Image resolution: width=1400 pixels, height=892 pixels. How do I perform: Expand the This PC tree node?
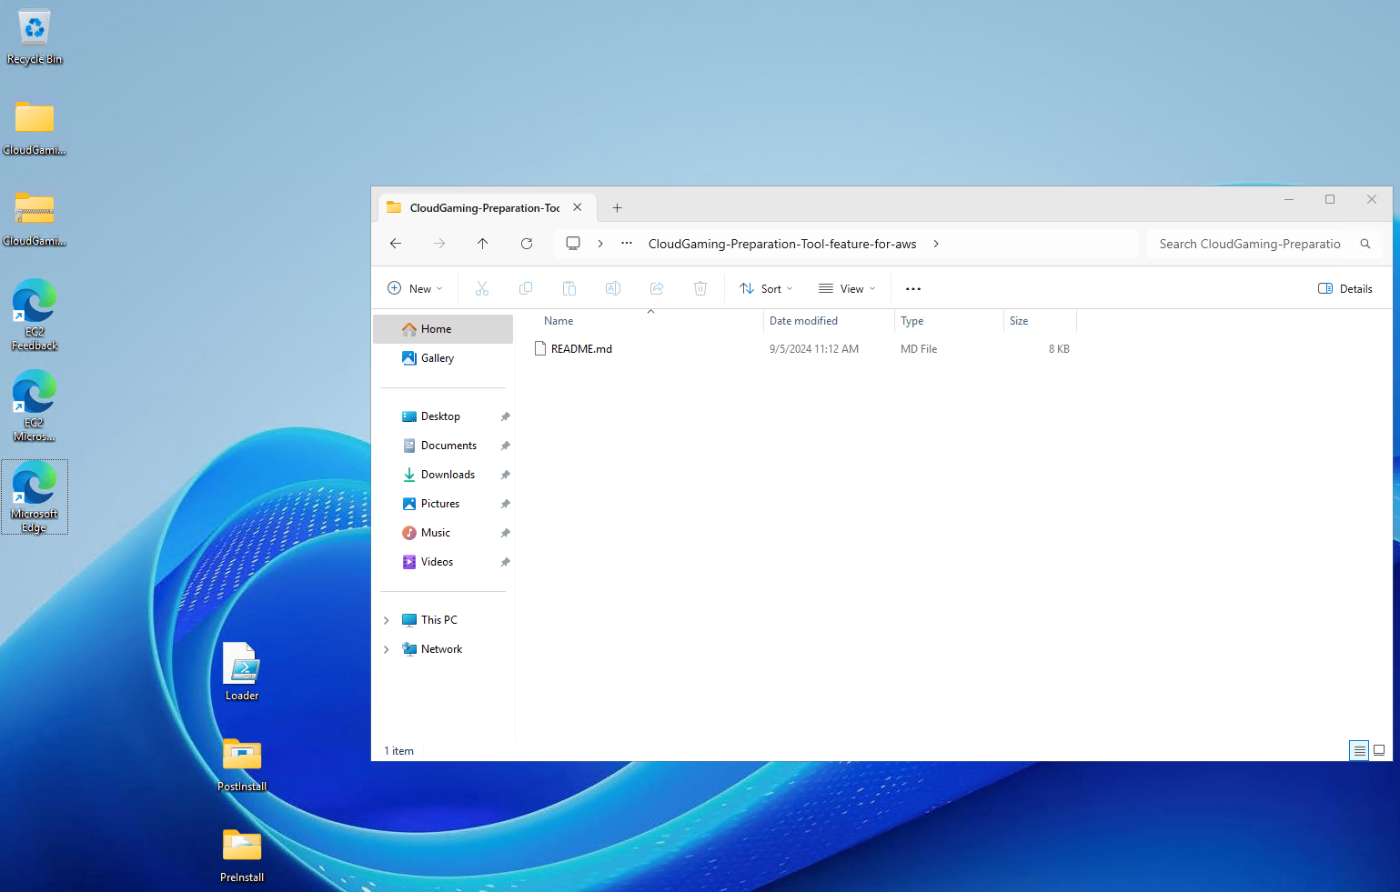[386, 620]
